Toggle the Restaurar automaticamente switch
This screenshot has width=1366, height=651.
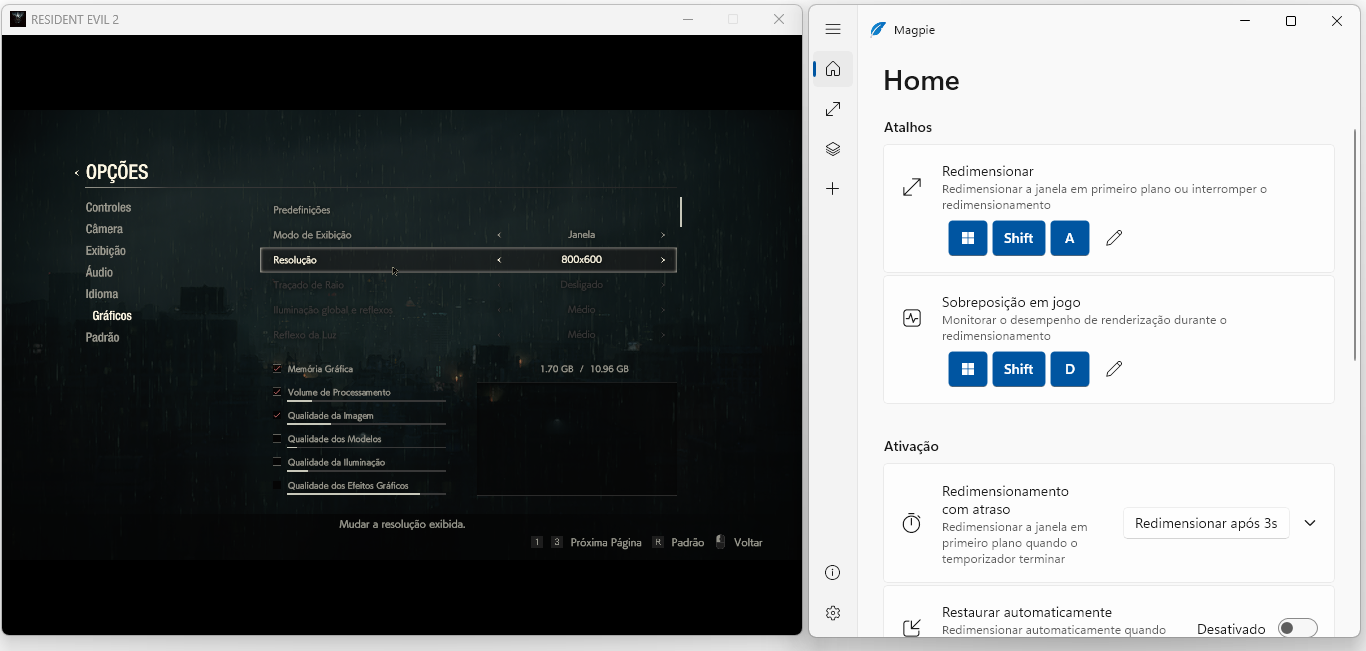point(1297,628)
